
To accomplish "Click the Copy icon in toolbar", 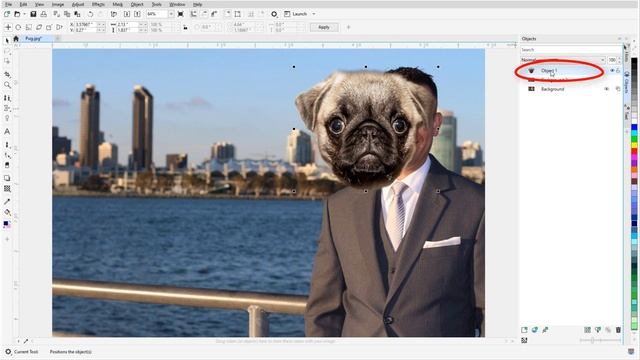I will coord(67,14).
